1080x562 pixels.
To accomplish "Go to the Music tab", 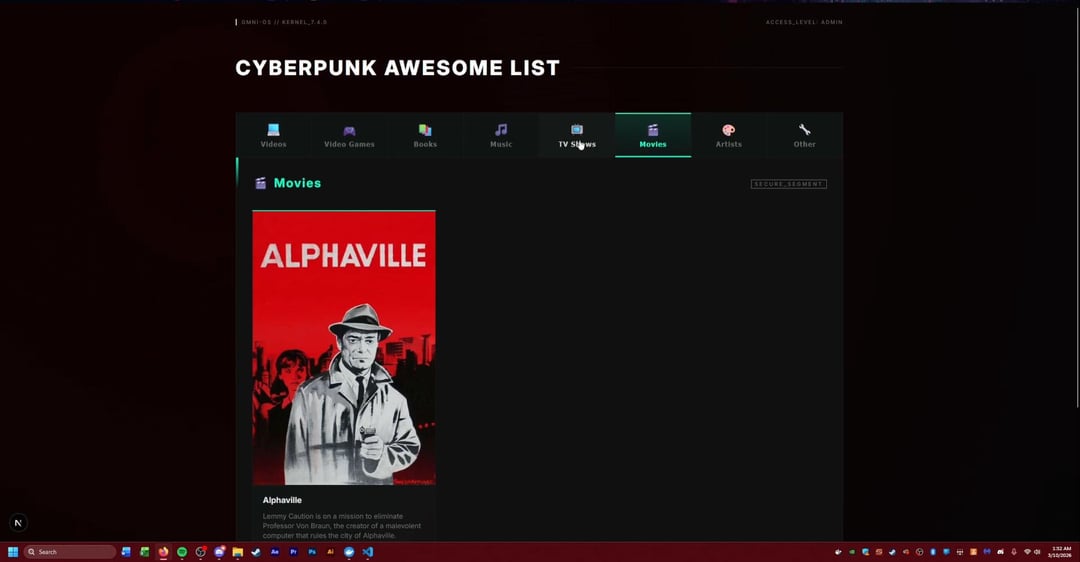I will (x=501, y=136).
